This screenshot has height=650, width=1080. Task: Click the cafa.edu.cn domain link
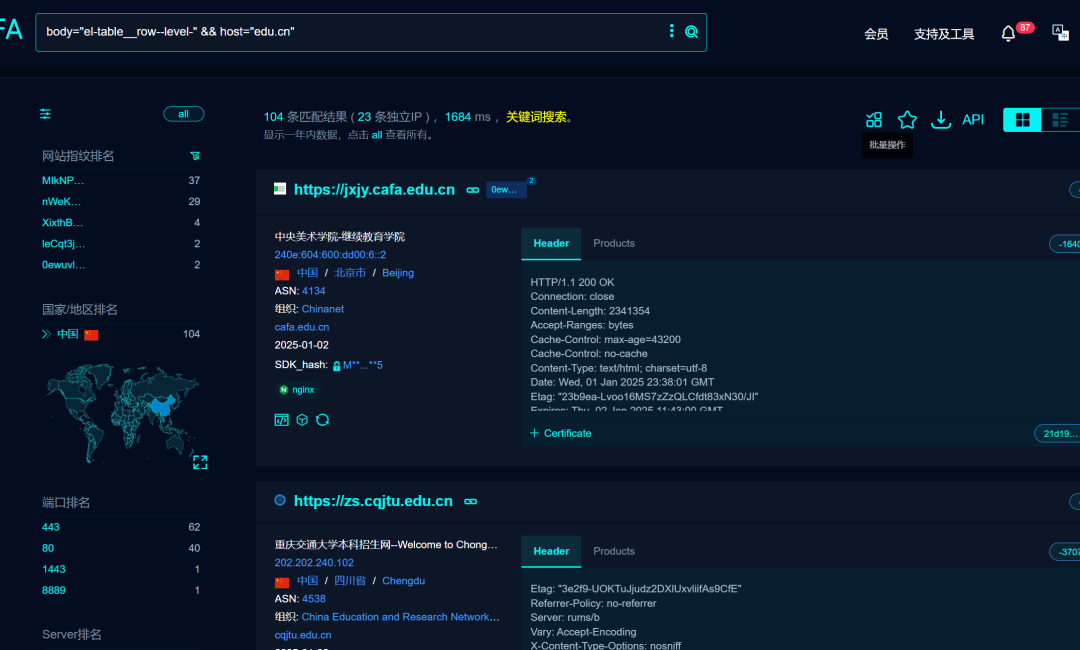tap(302, 327)
